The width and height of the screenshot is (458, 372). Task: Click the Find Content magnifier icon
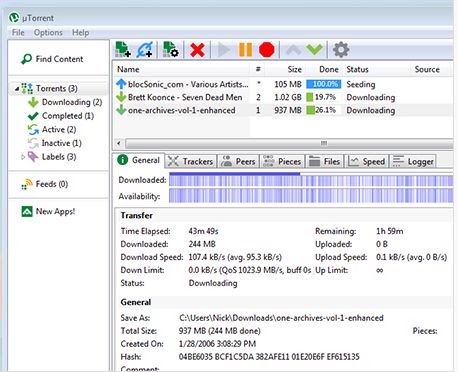26,59
